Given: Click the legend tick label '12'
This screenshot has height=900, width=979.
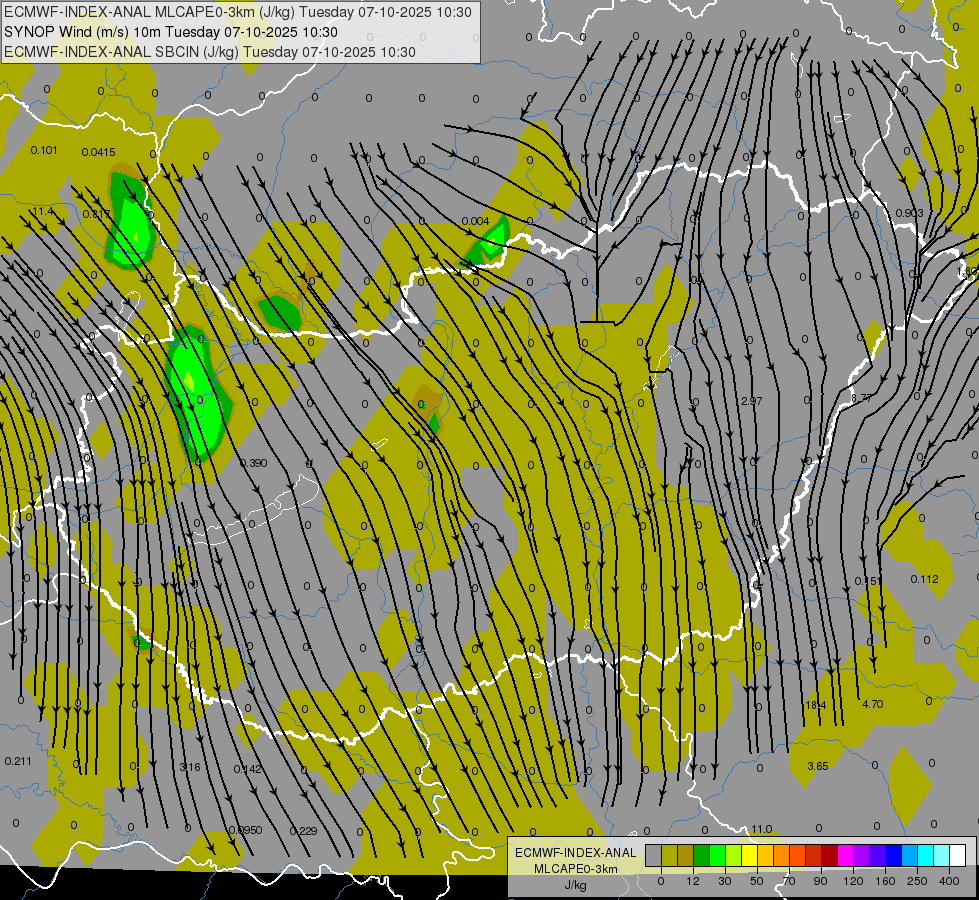Looking at the screenshot, I should pos(692,881).
